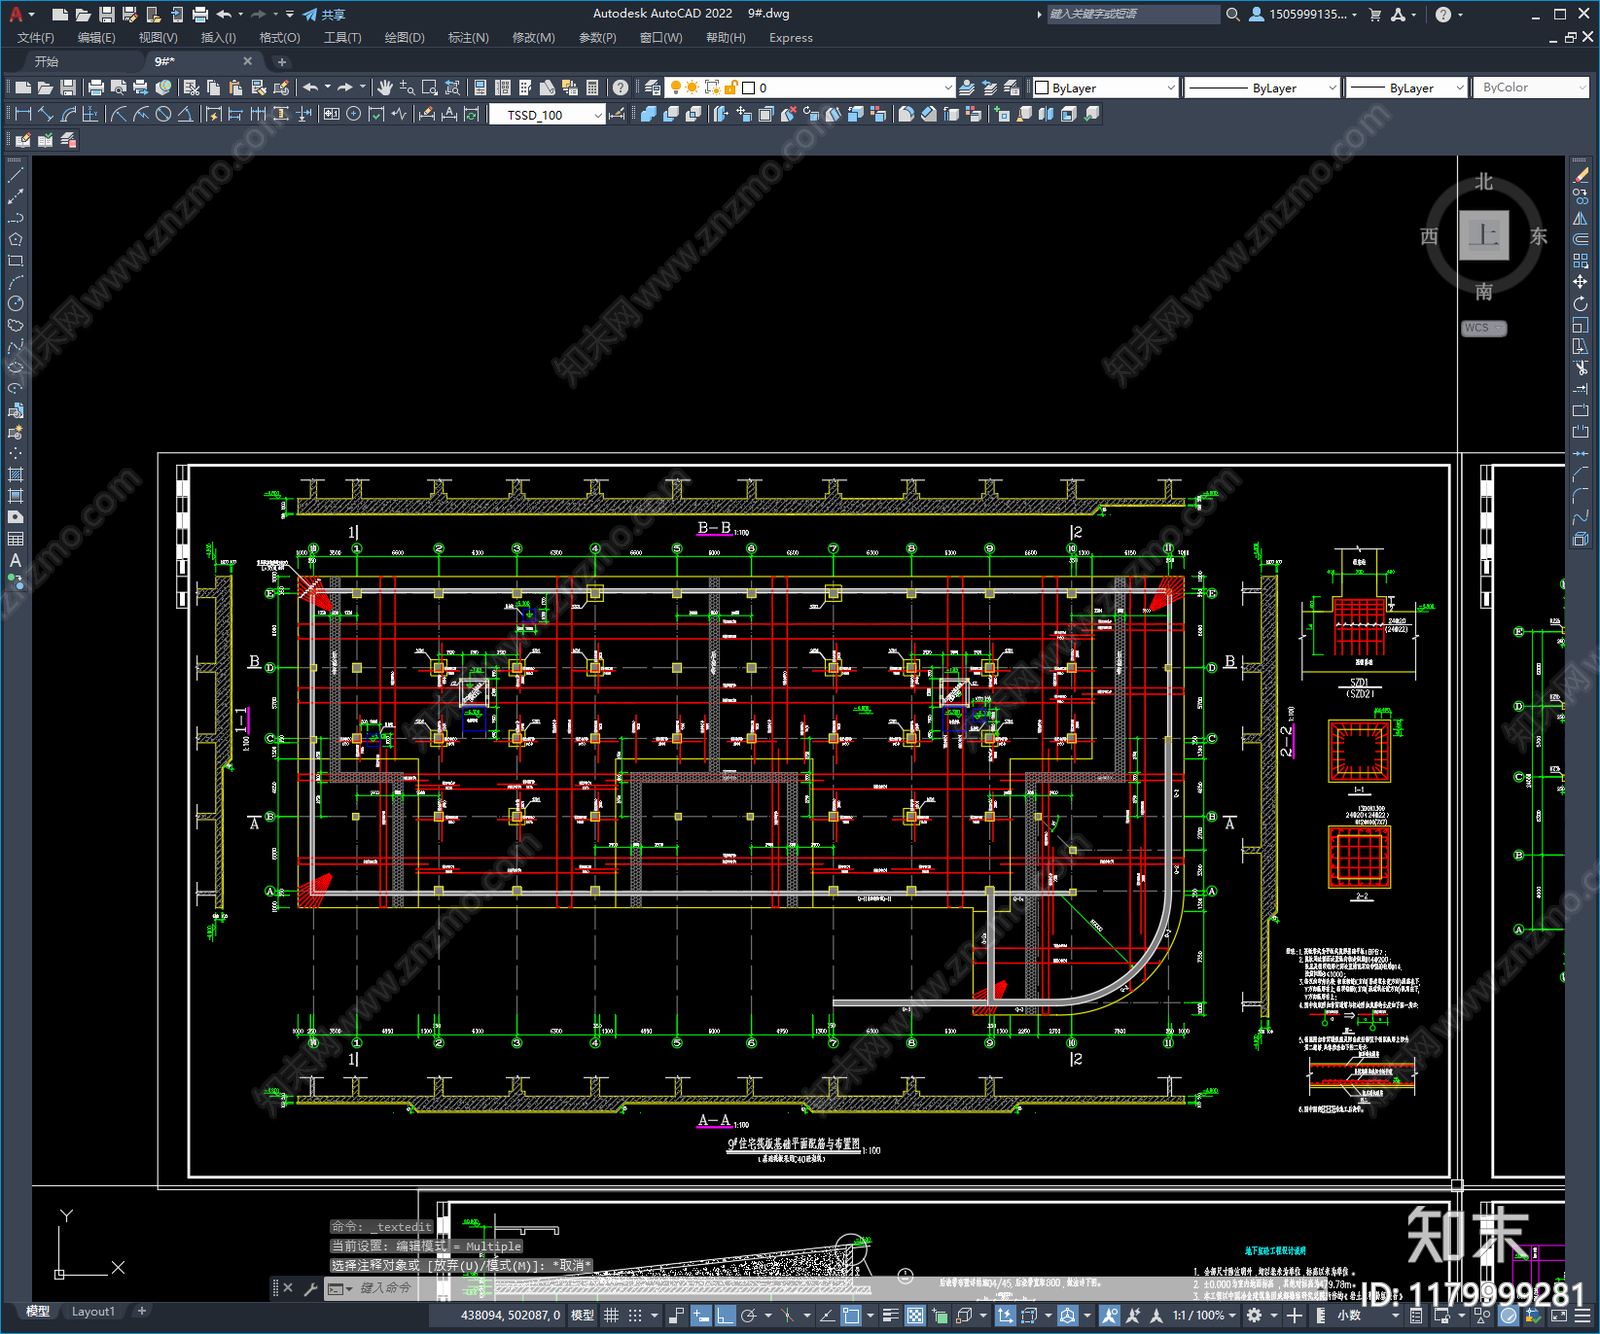
Task: Toggle lineweight display in status bar
Action: [890, 1315]
